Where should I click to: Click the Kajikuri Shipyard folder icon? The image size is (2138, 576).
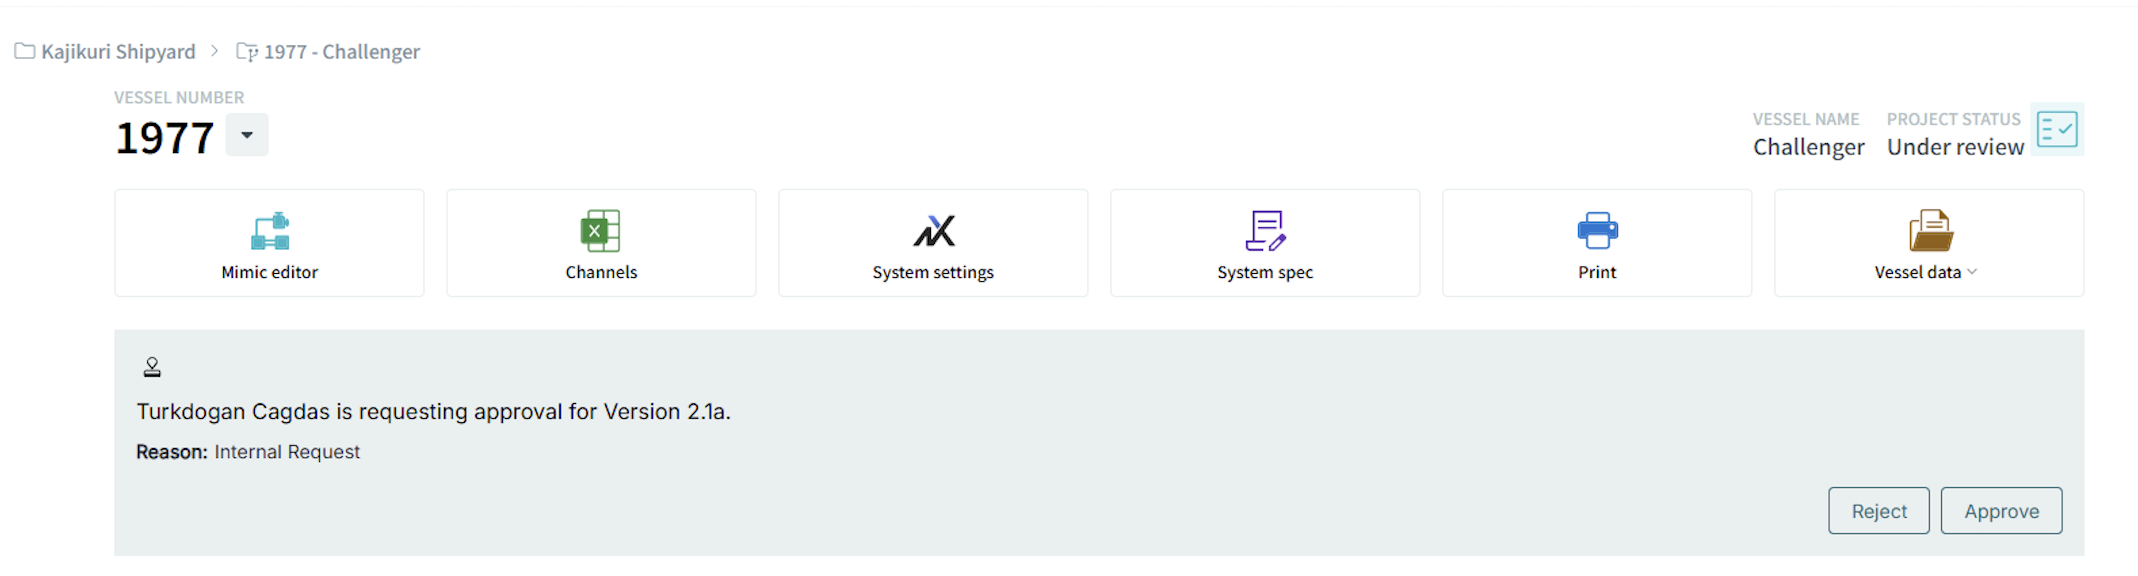pos(25,51)
